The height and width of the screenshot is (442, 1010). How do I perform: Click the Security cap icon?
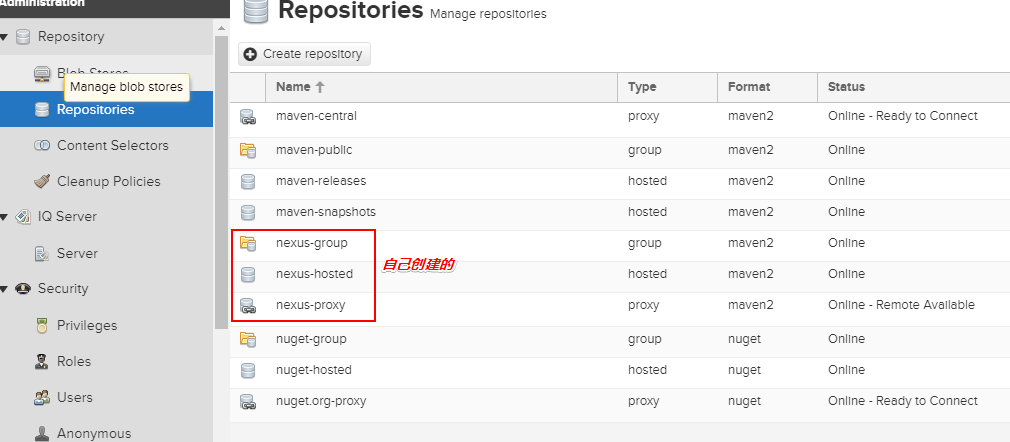coord(23,289)
